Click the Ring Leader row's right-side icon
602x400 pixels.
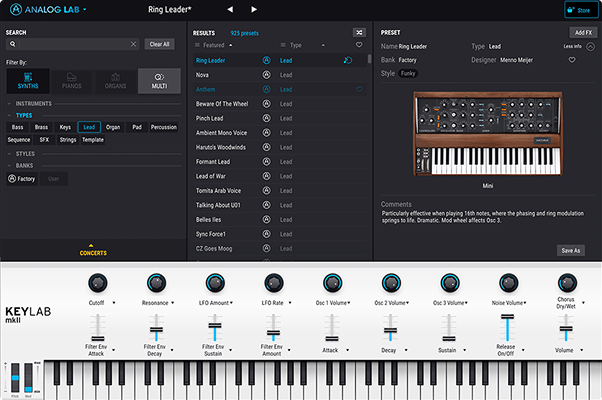[x=348, y=60]
